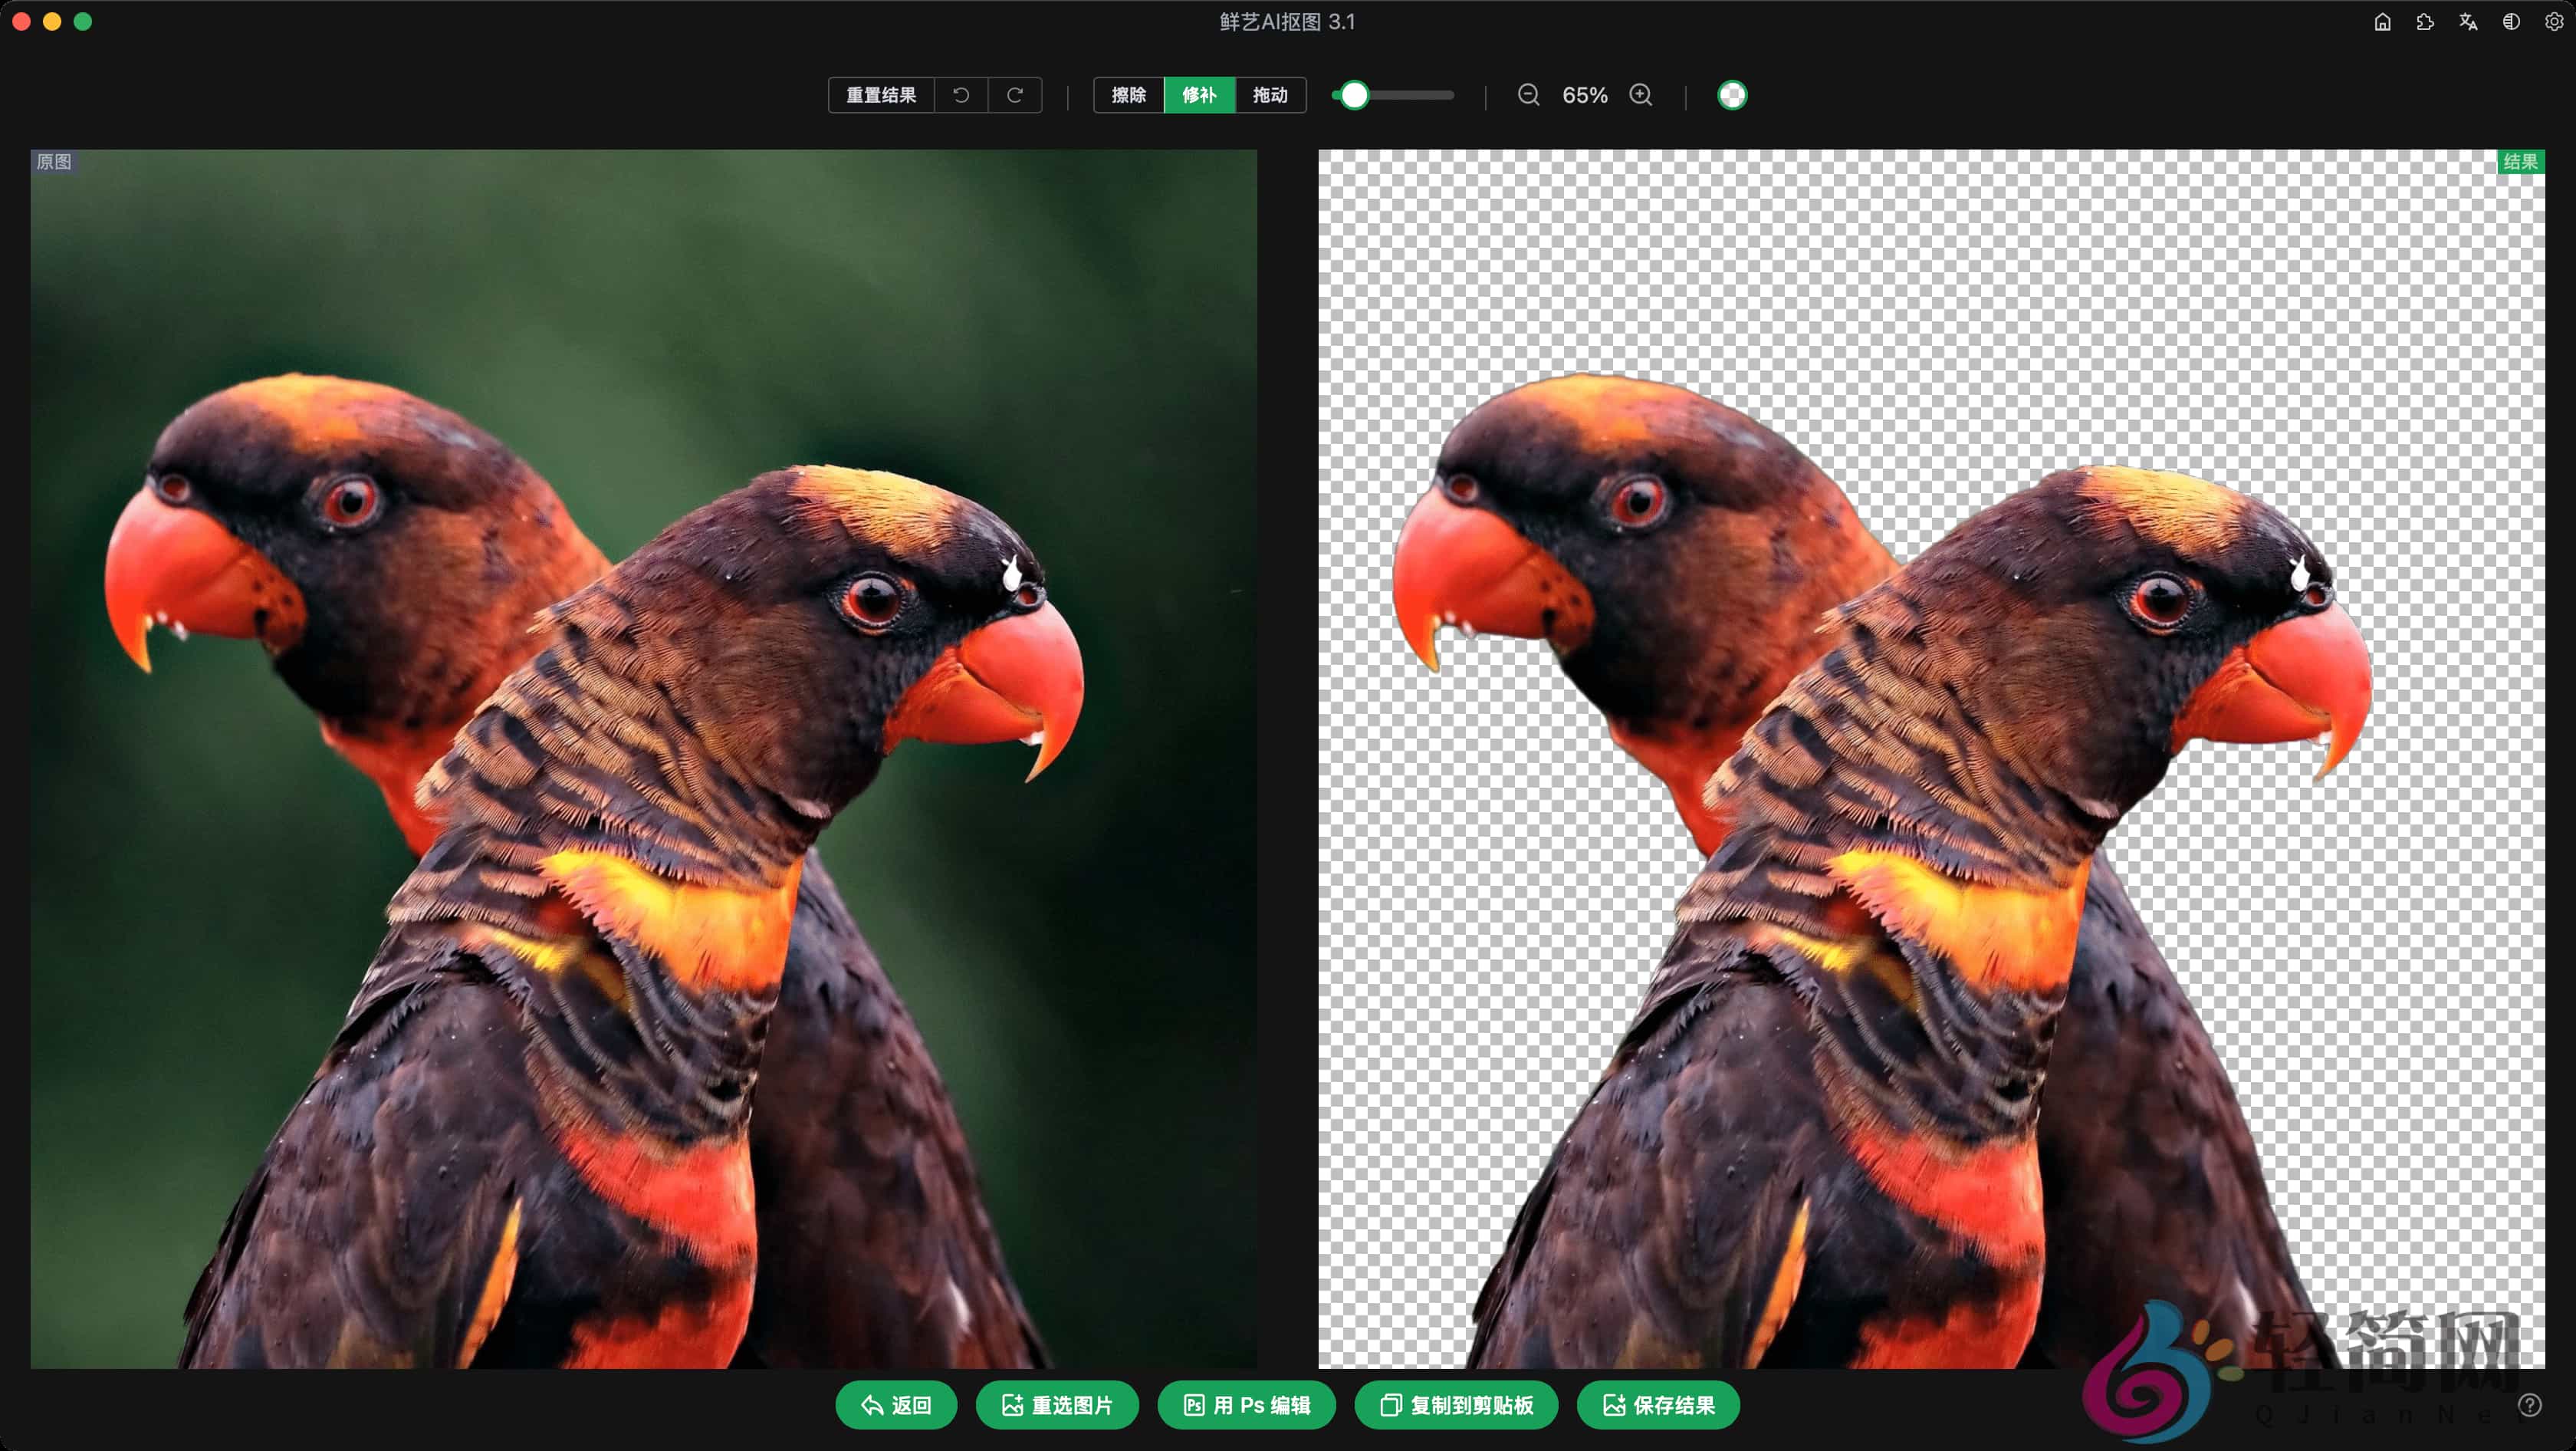Click 用 Ps 编辑 button
The height and width of the screenshot is (1451, 2576).
click(1246, 1405)
